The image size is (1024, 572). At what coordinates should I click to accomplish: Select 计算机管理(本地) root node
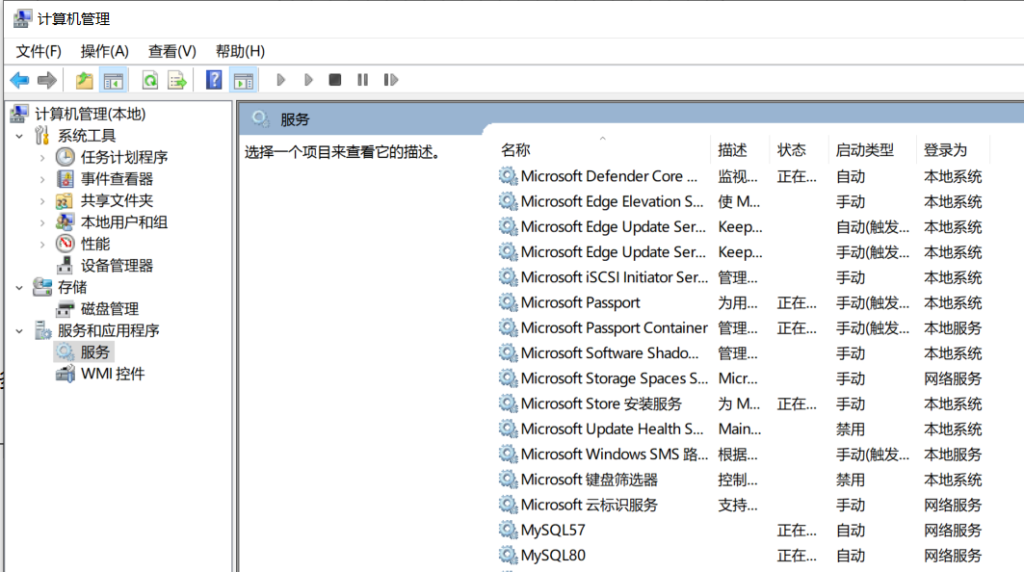tap(90, 114)
